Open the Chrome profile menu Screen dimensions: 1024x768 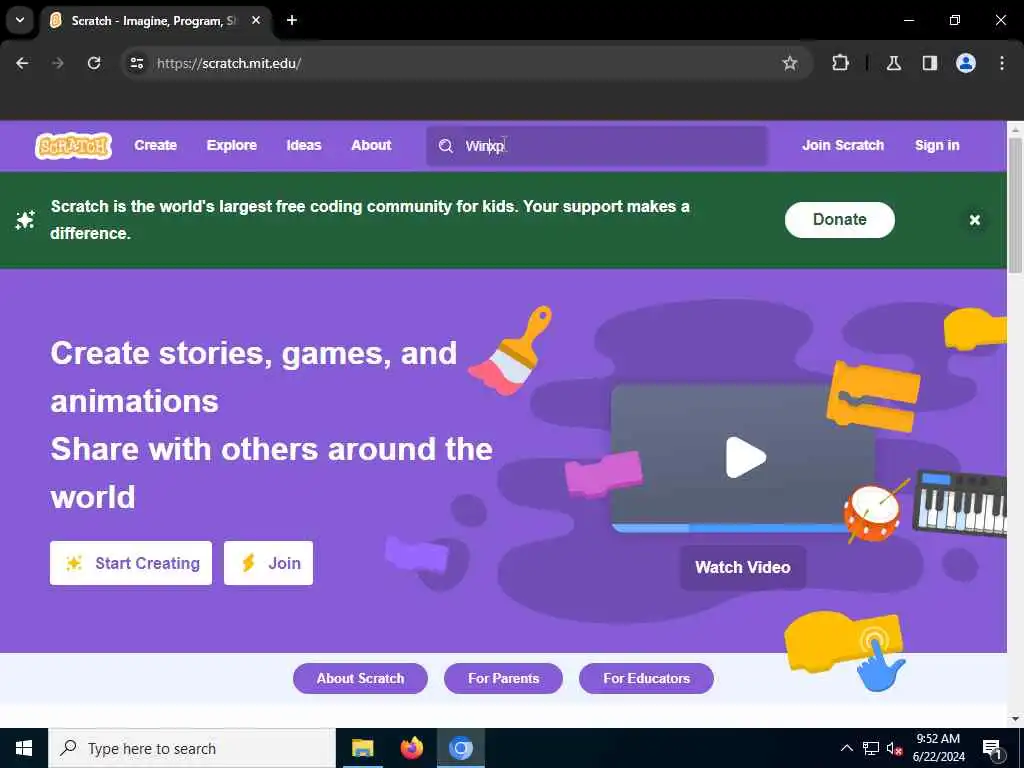tap(965, 63)
